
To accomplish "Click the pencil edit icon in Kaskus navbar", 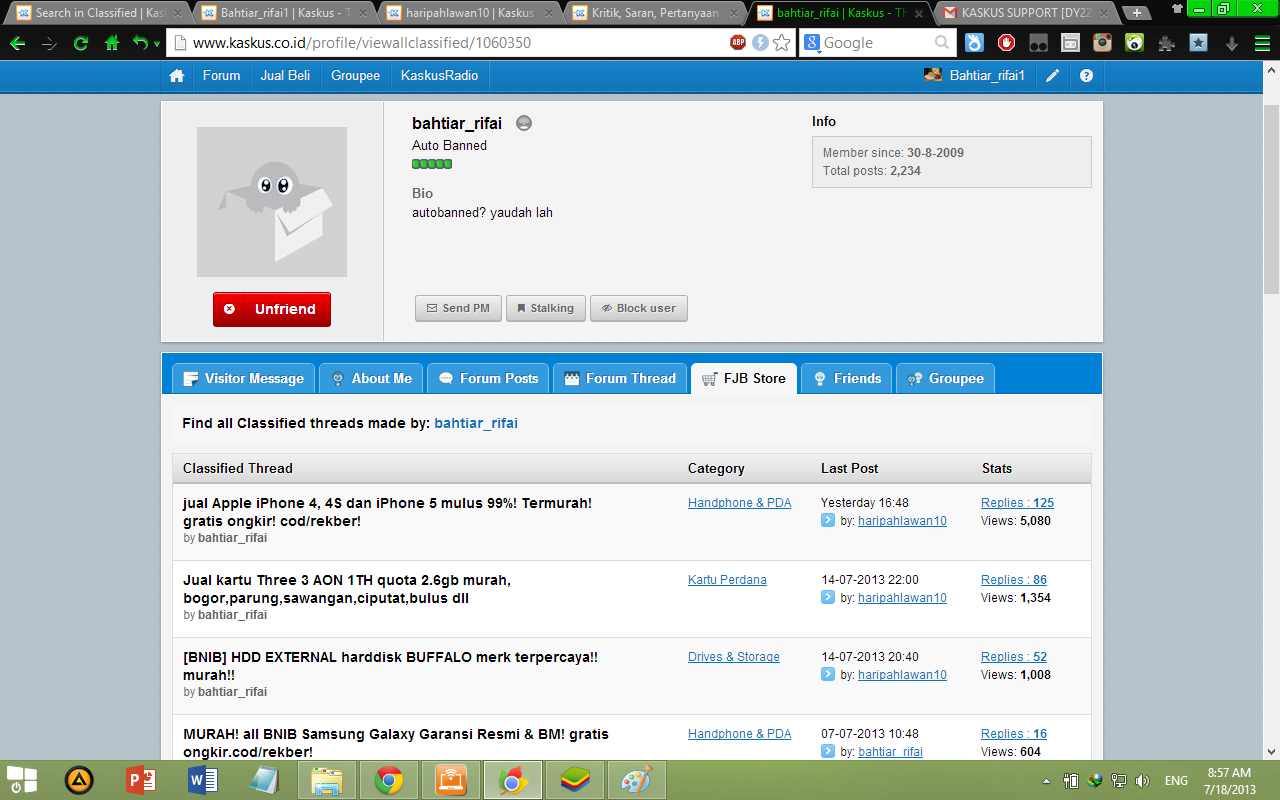I will click(1053, 76).
